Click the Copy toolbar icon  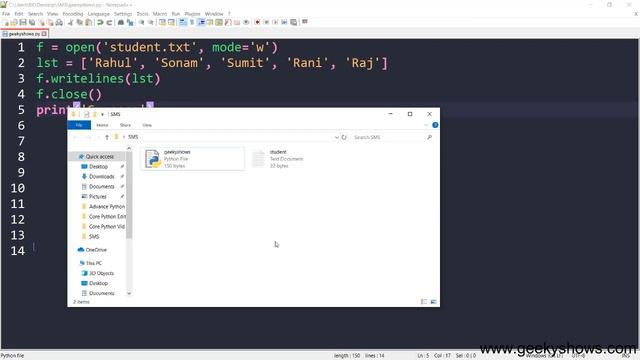pyautogui.click(x=79, y=22)
